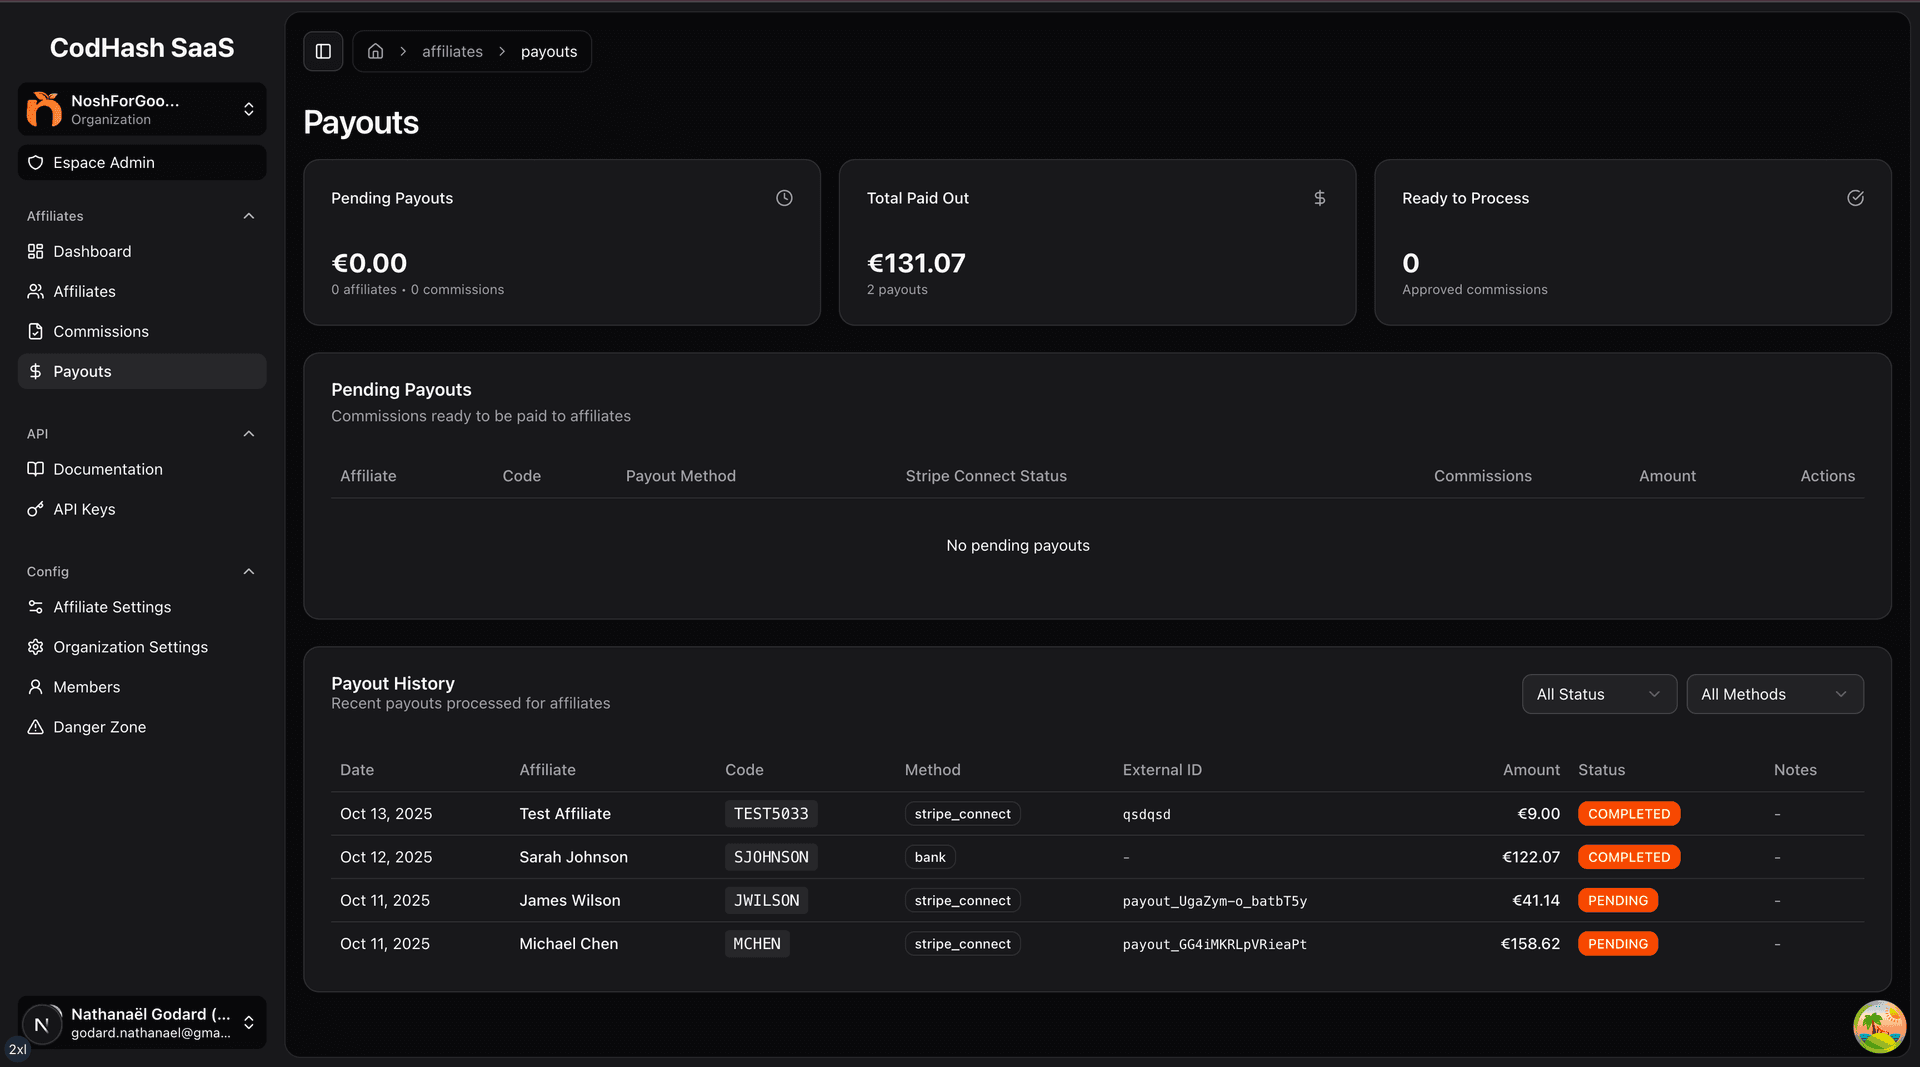Expand the user menu for Nathanaël Godard

point(249,1022)
